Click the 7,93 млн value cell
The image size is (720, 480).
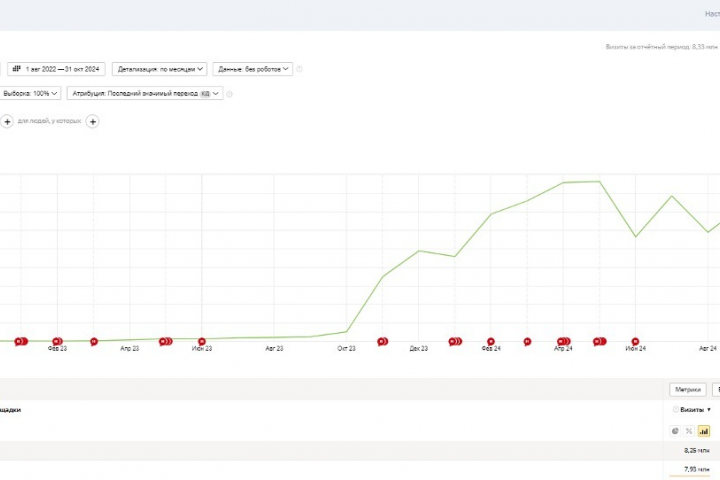[x=697, y=469]
